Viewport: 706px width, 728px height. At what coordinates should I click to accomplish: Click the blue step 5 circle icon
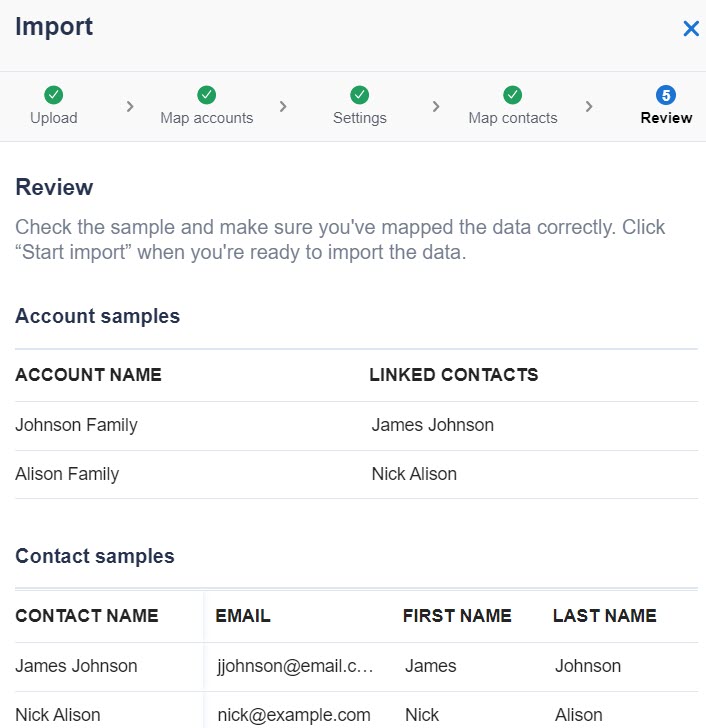666,95
